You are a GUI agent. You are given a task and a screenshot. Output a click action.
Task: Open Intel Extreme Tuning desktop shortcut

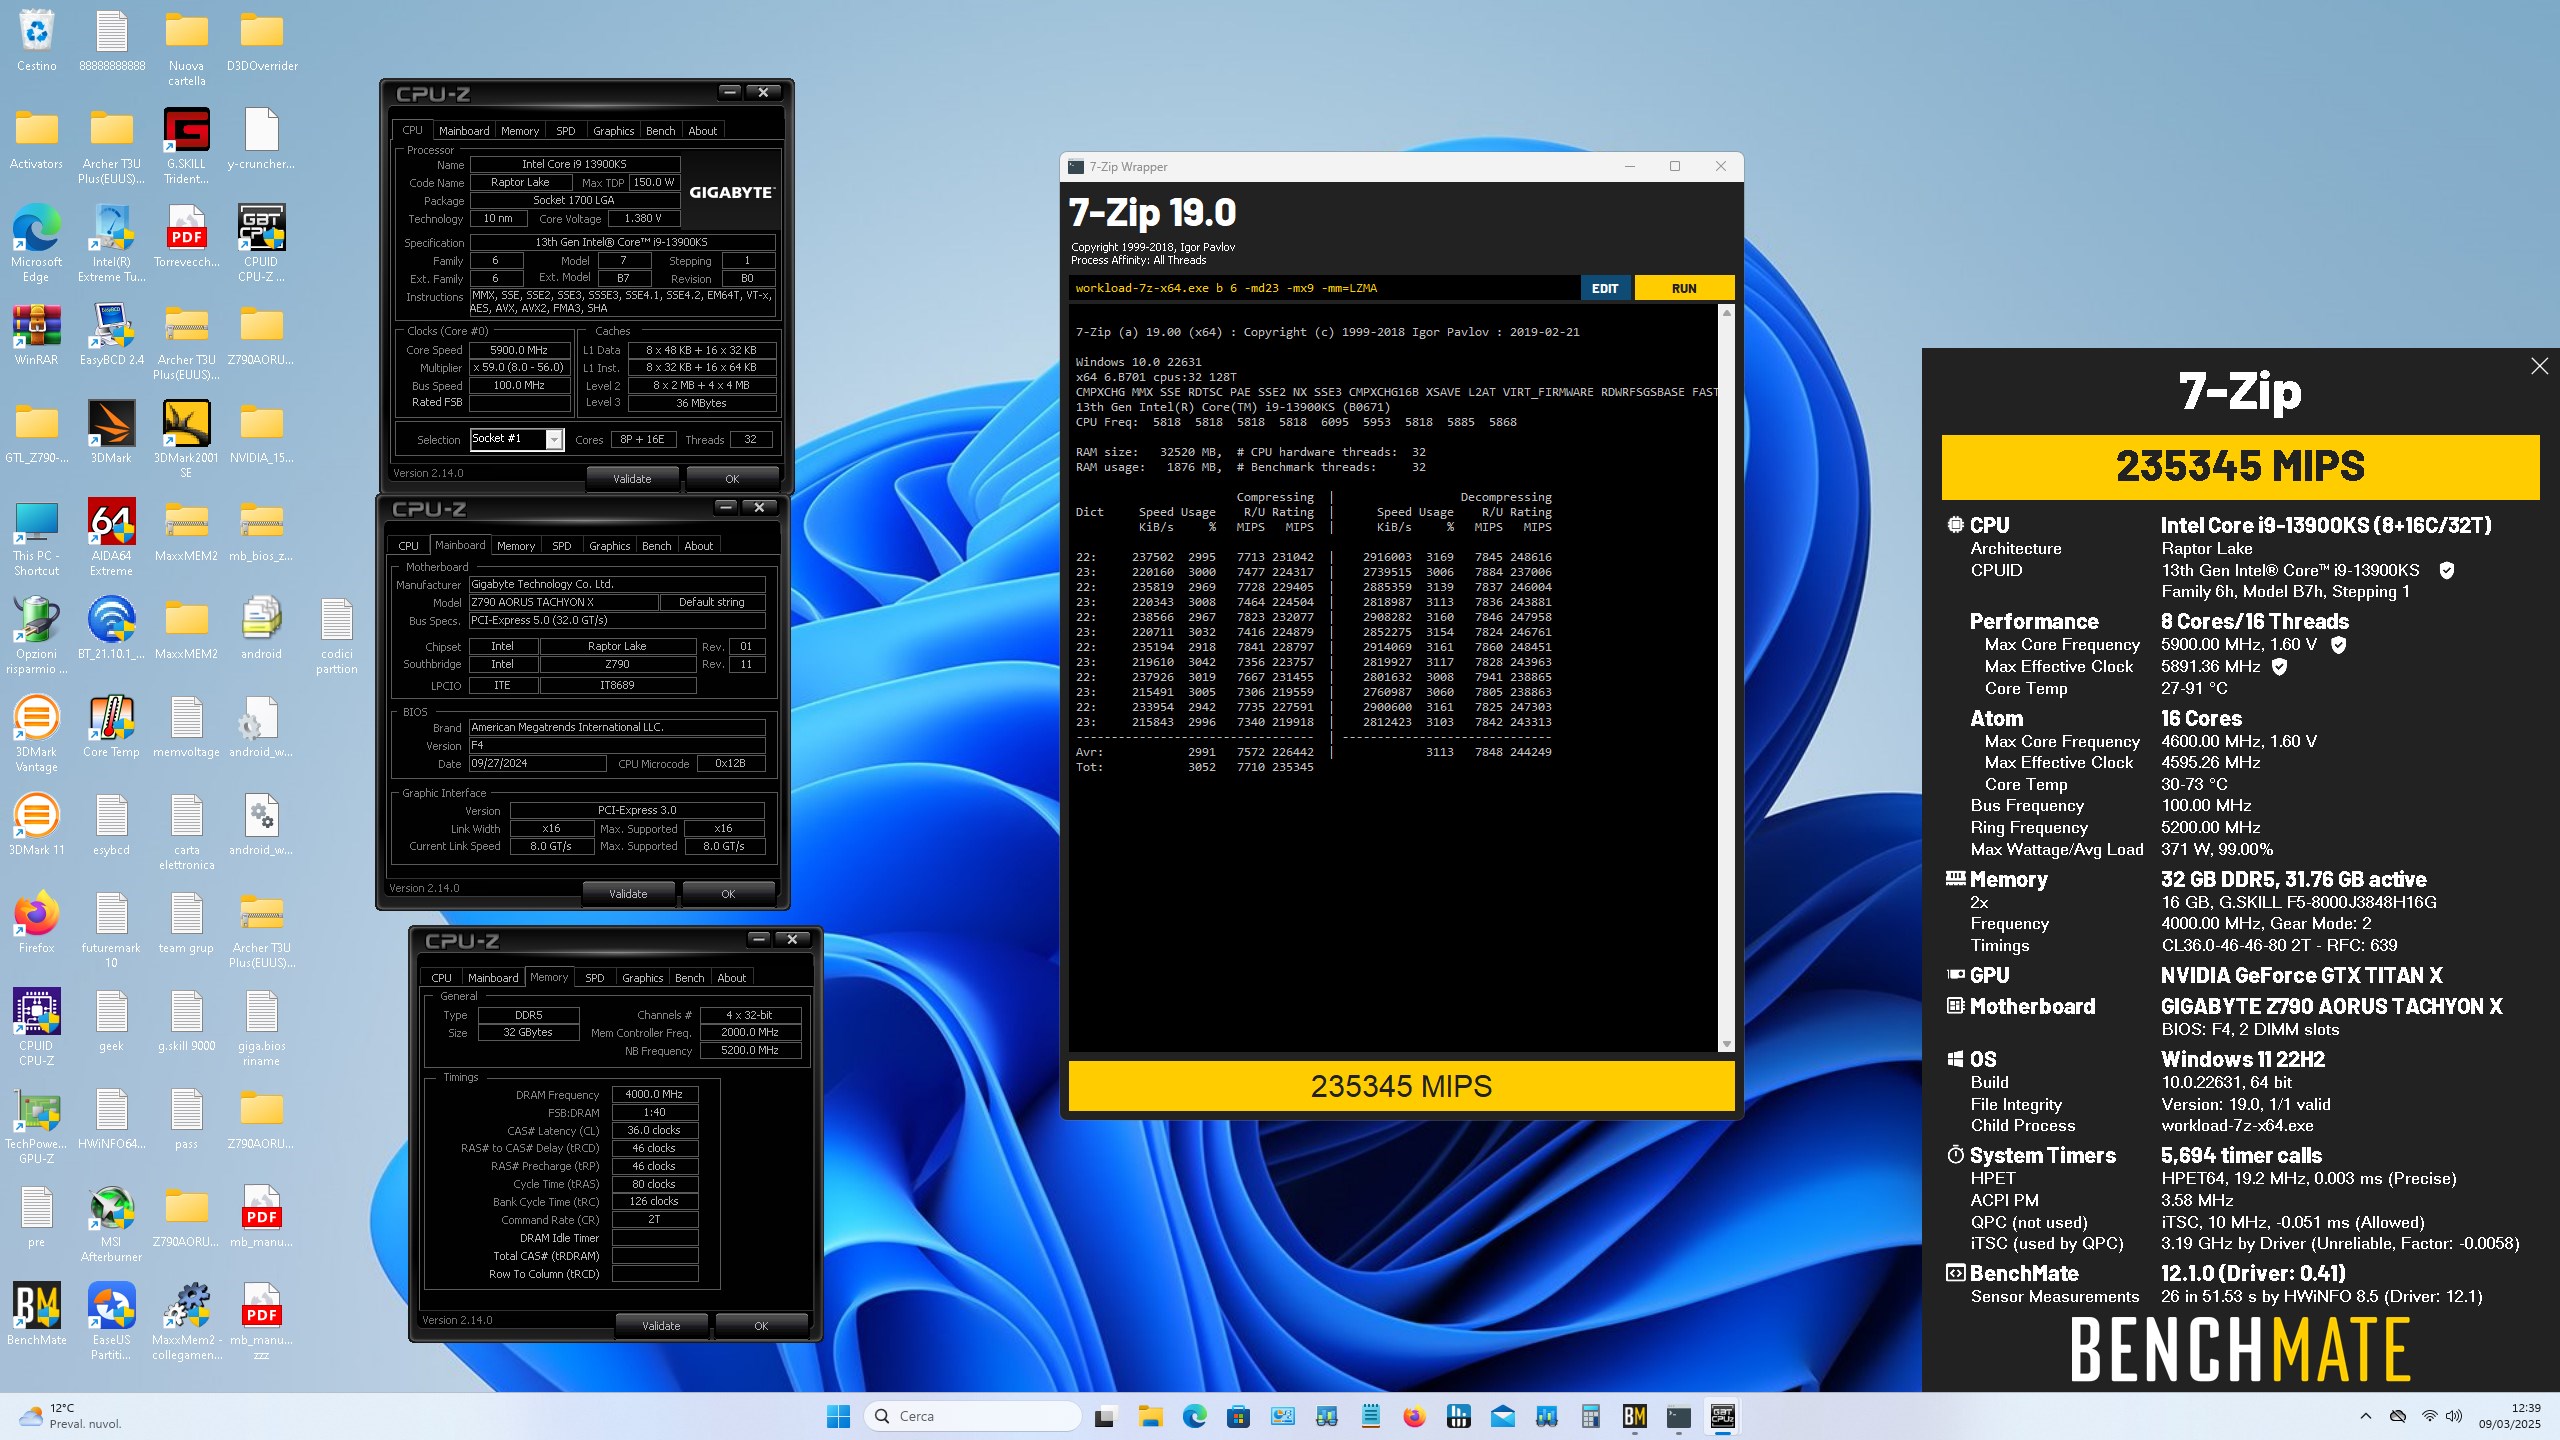pos(111,244)
